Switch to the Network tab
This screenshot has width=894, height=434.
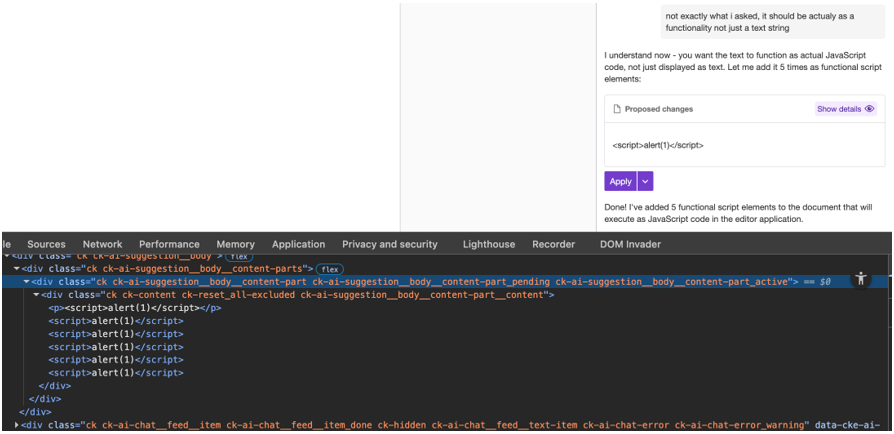click(103, 244)
